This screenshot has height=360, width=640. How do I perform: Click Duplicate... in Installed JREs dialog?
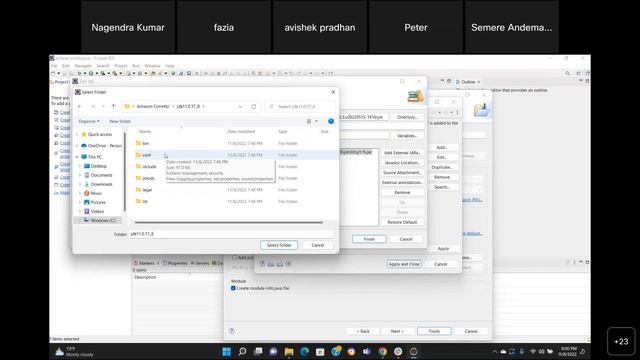[x=442, y=167]
